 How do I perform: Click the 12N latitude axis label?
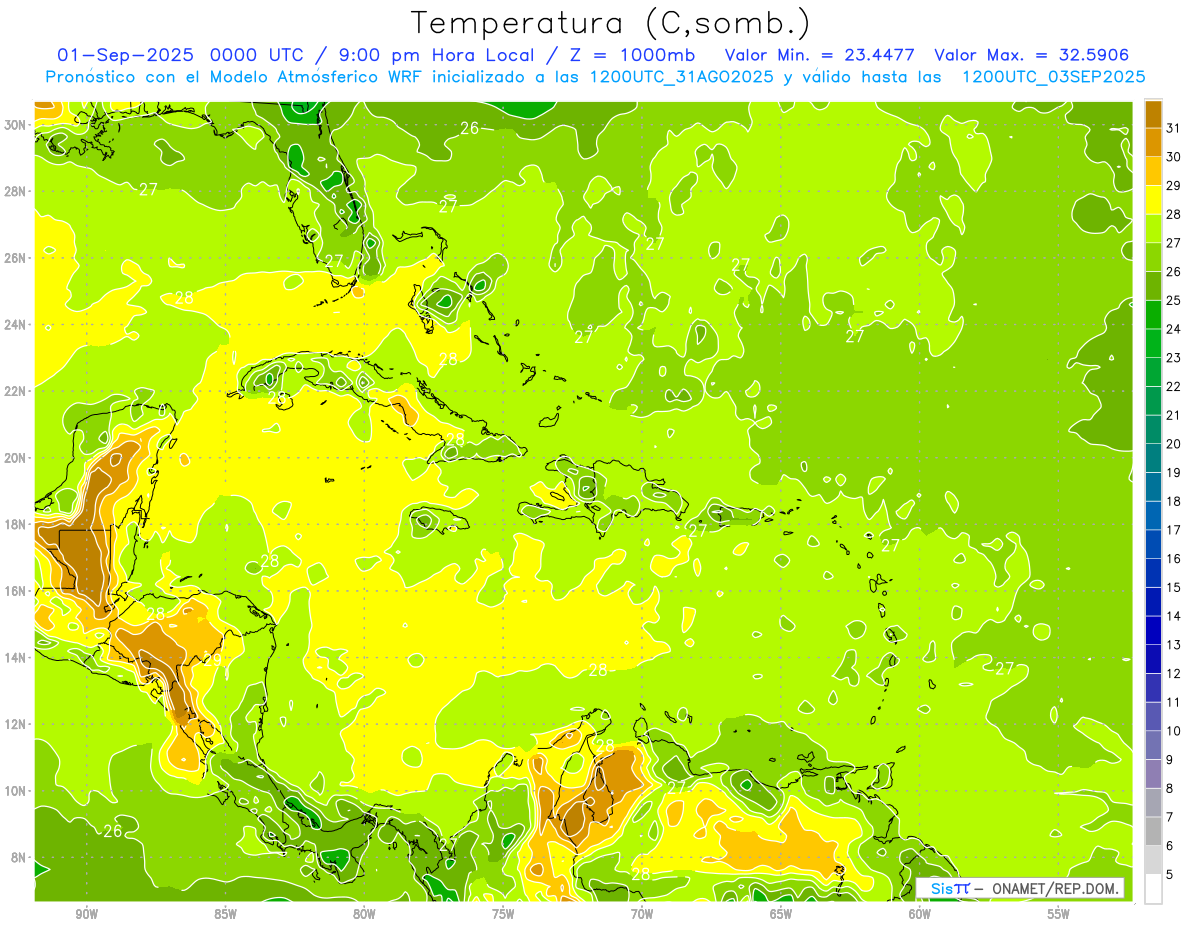16,724
